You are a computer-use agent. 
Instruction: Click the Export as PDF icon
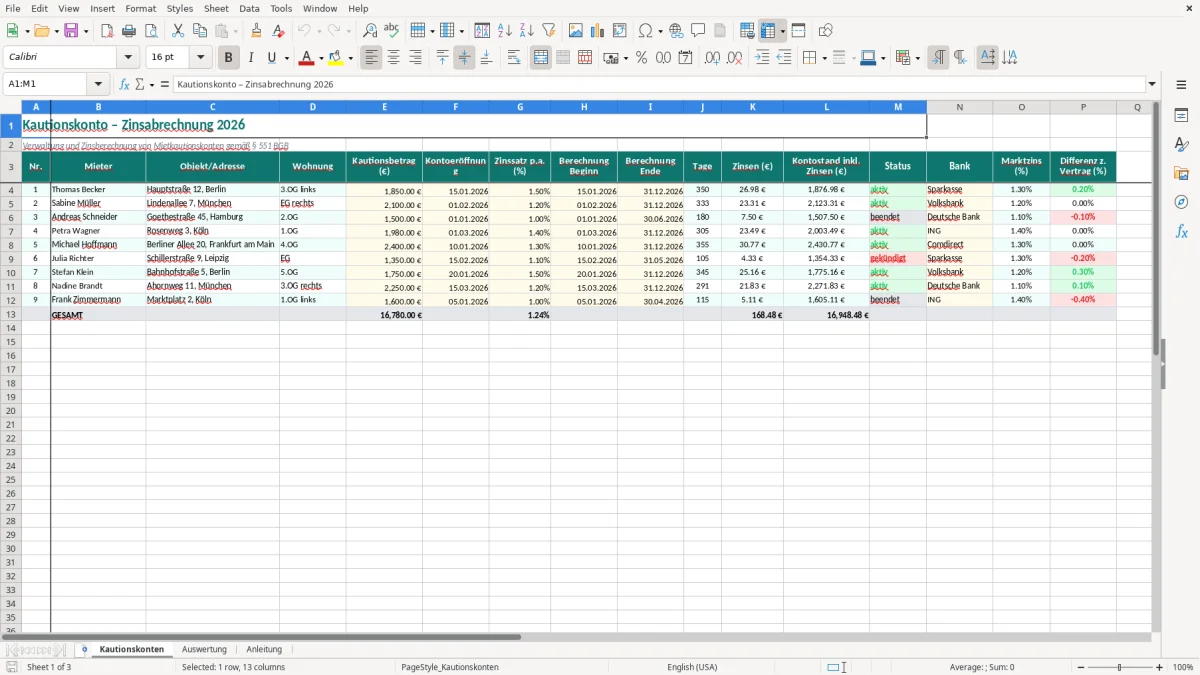107,31
